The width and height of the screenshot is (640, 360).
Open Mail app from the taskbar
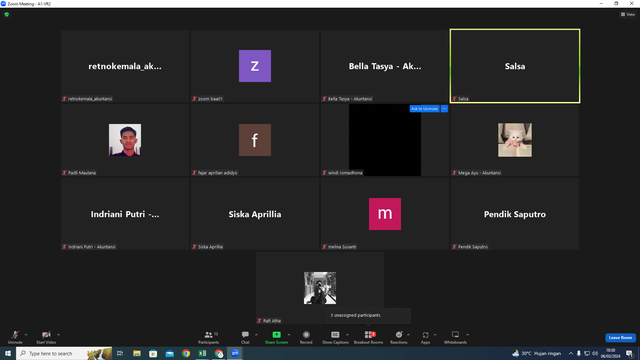169,353
